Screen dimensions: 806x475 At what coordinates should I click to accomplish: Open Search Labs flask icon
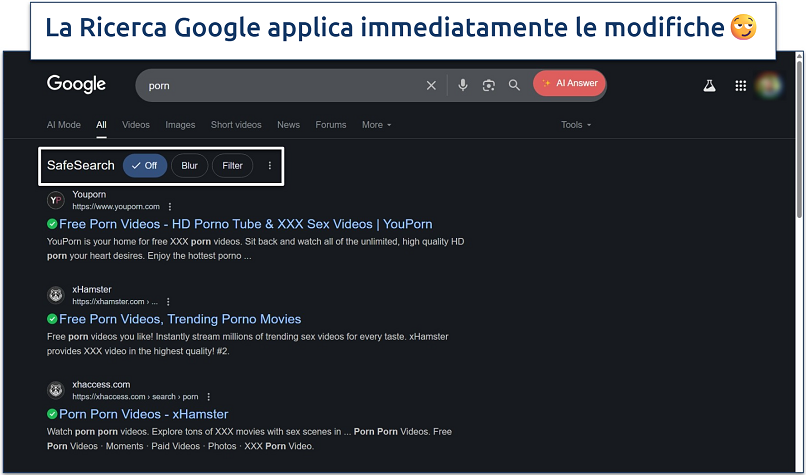[x=709, y=86]
